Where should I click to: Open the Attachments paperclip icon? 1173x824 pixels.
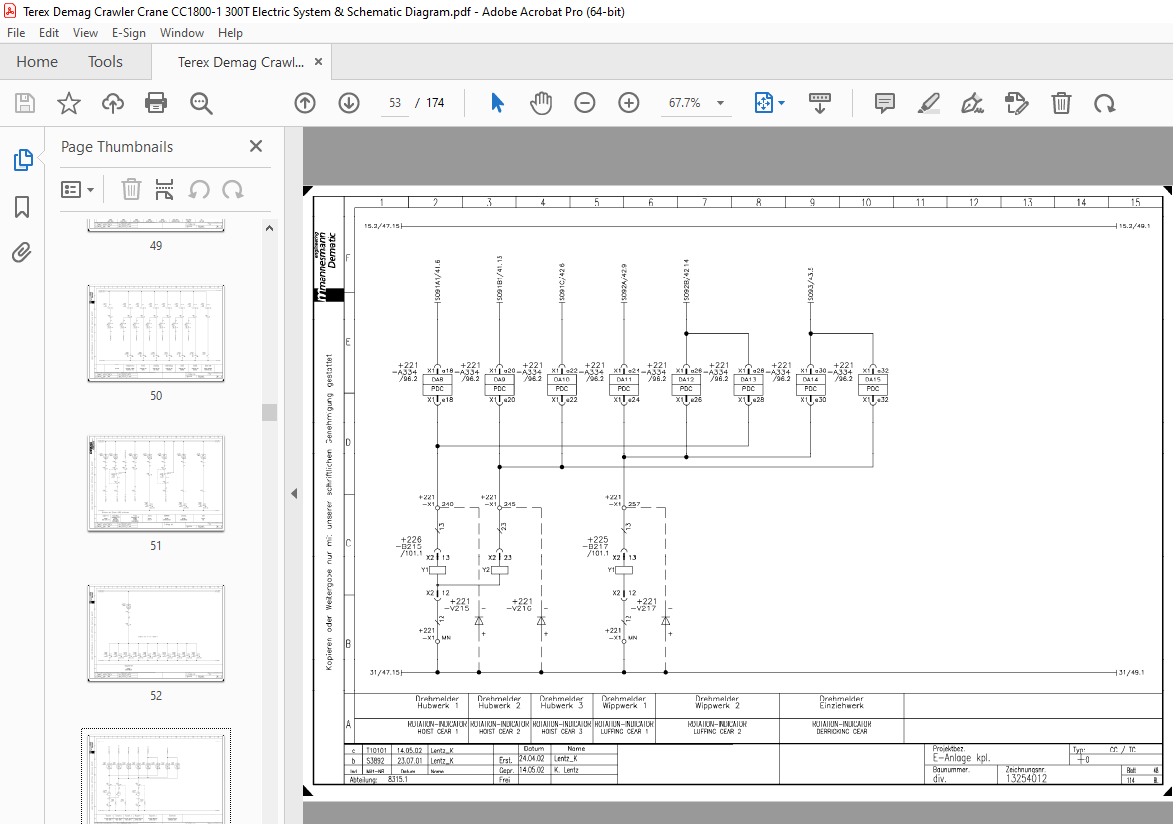coord(22,253)
